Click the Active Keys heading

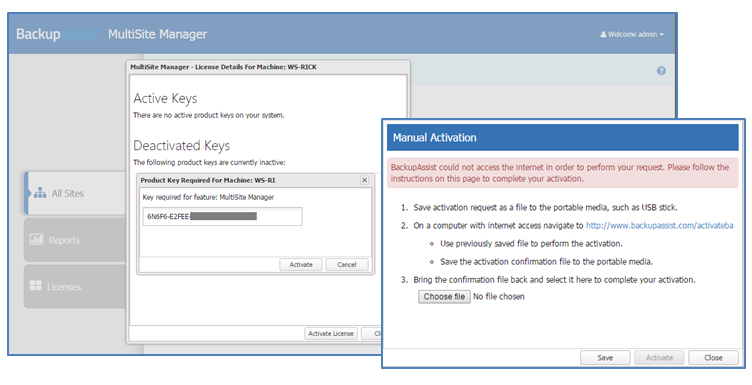pyautogui.click(x=165, y=98)
